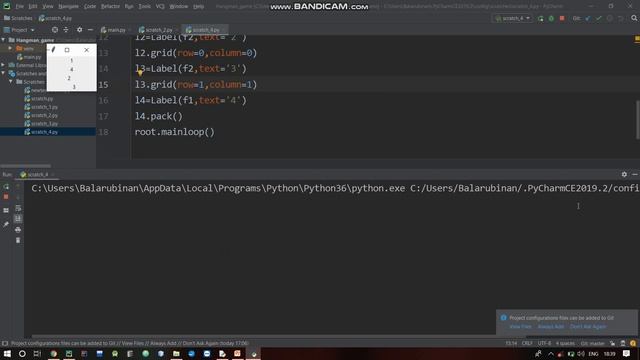Open the Navigate menu

click(69, 7)
